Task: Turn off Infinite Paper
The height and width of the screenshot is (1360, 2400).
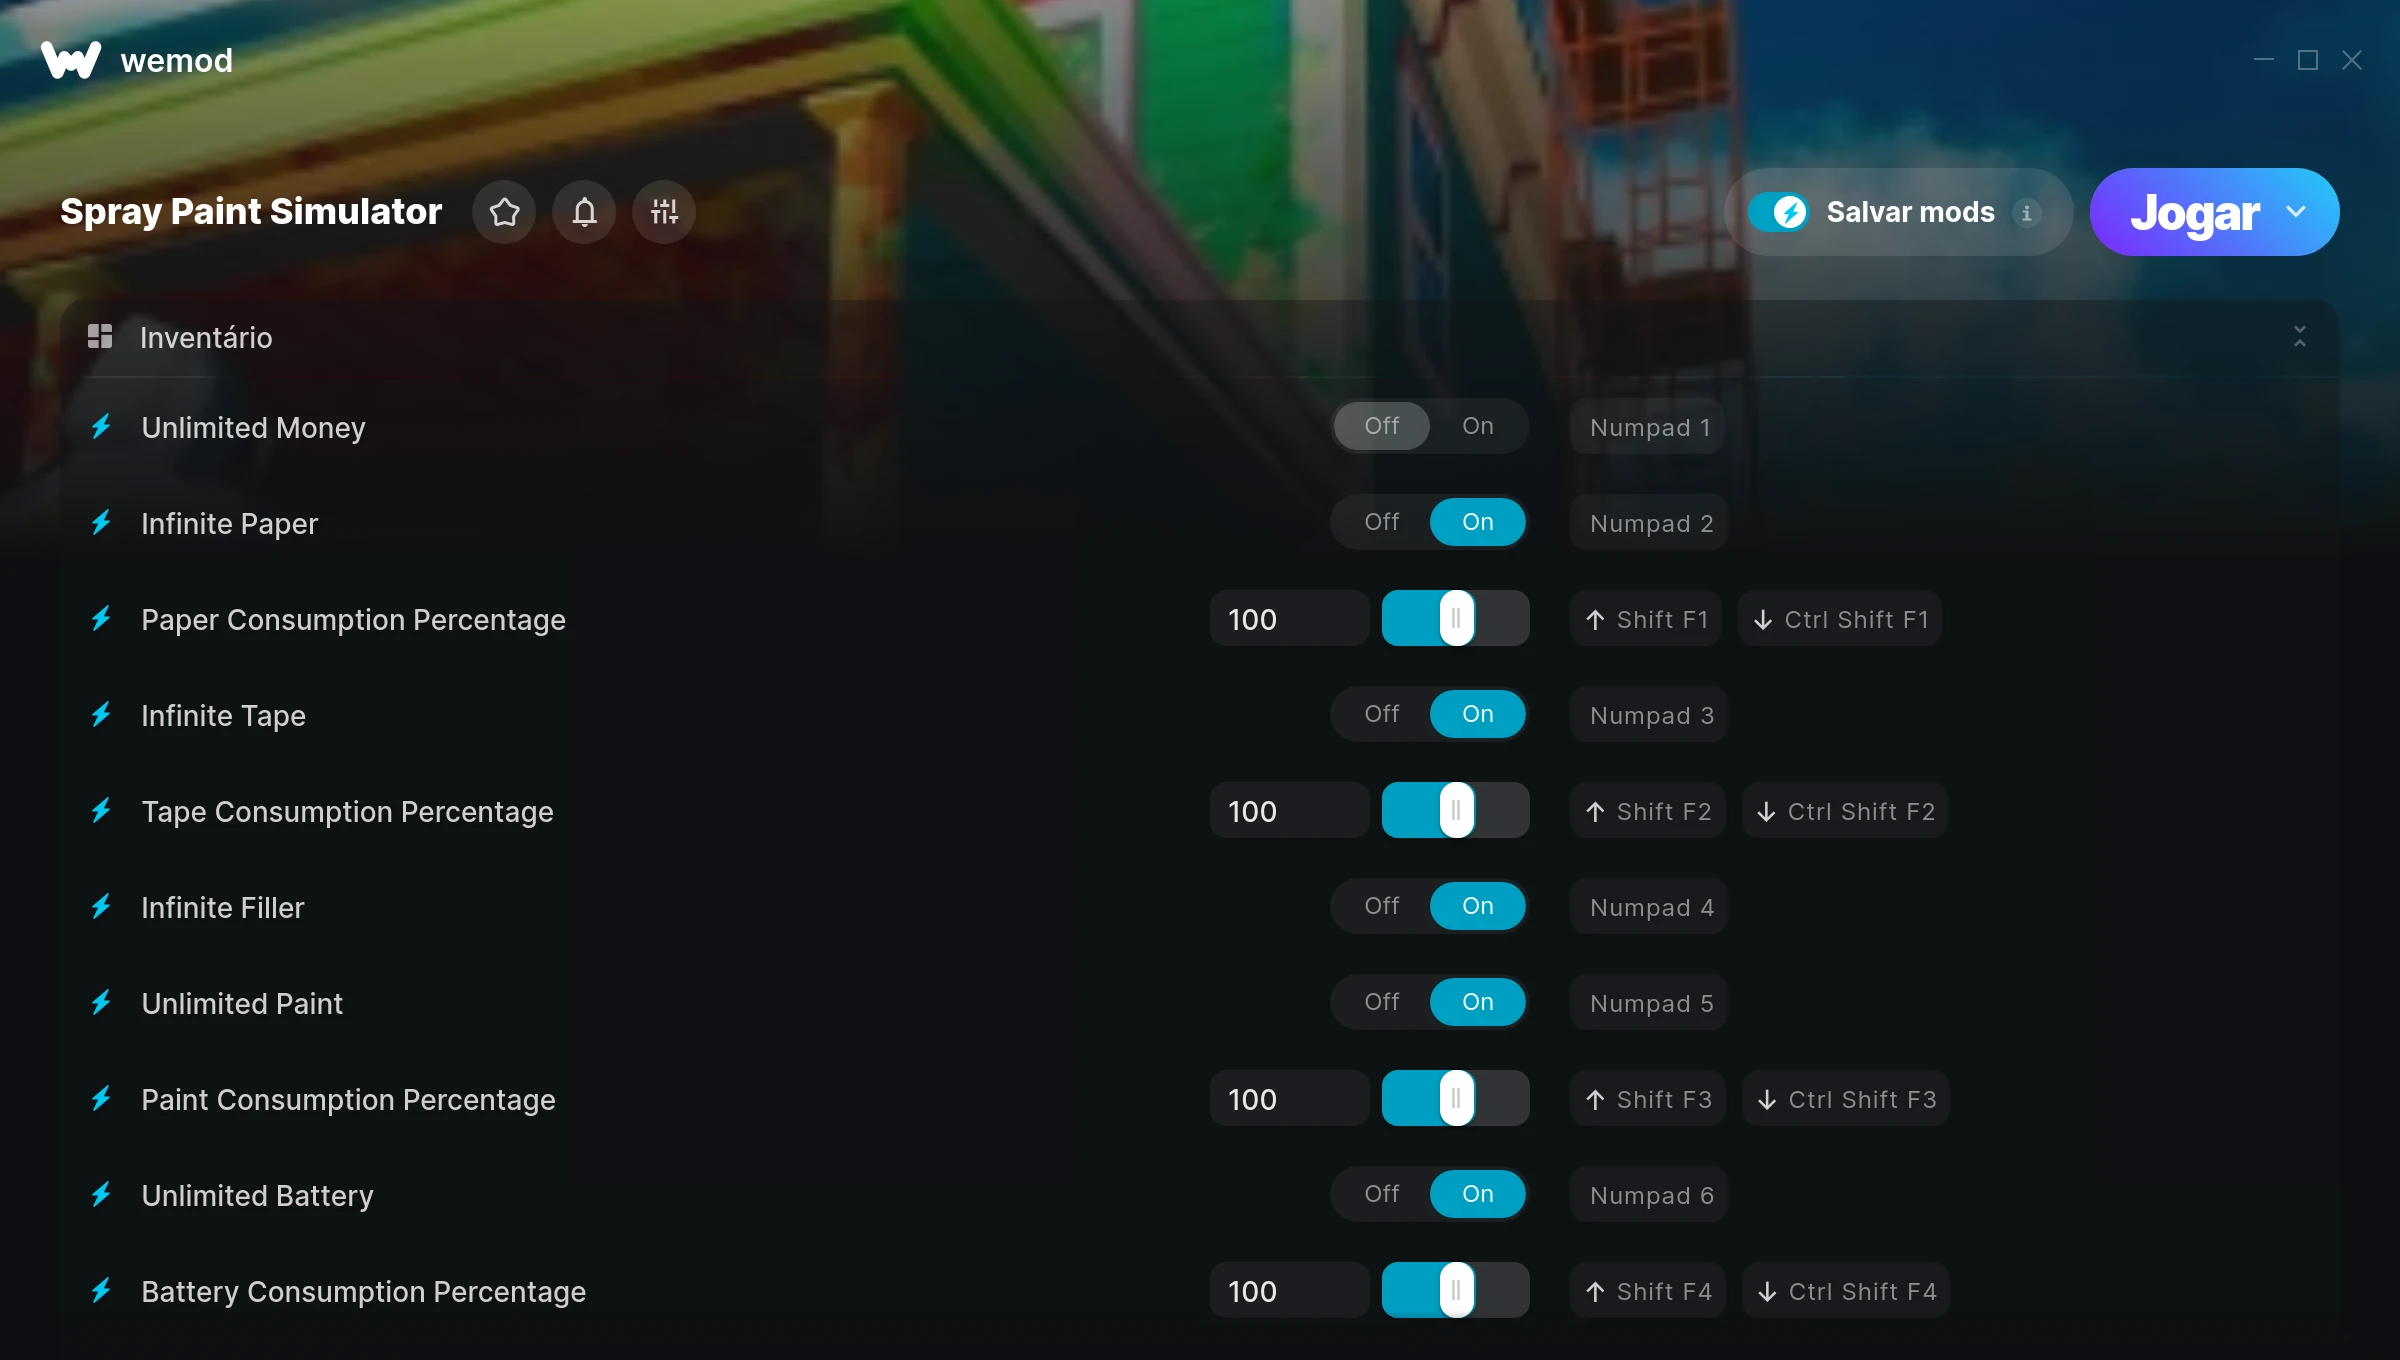Action: pyautogui.click(x=1381, y=522)
